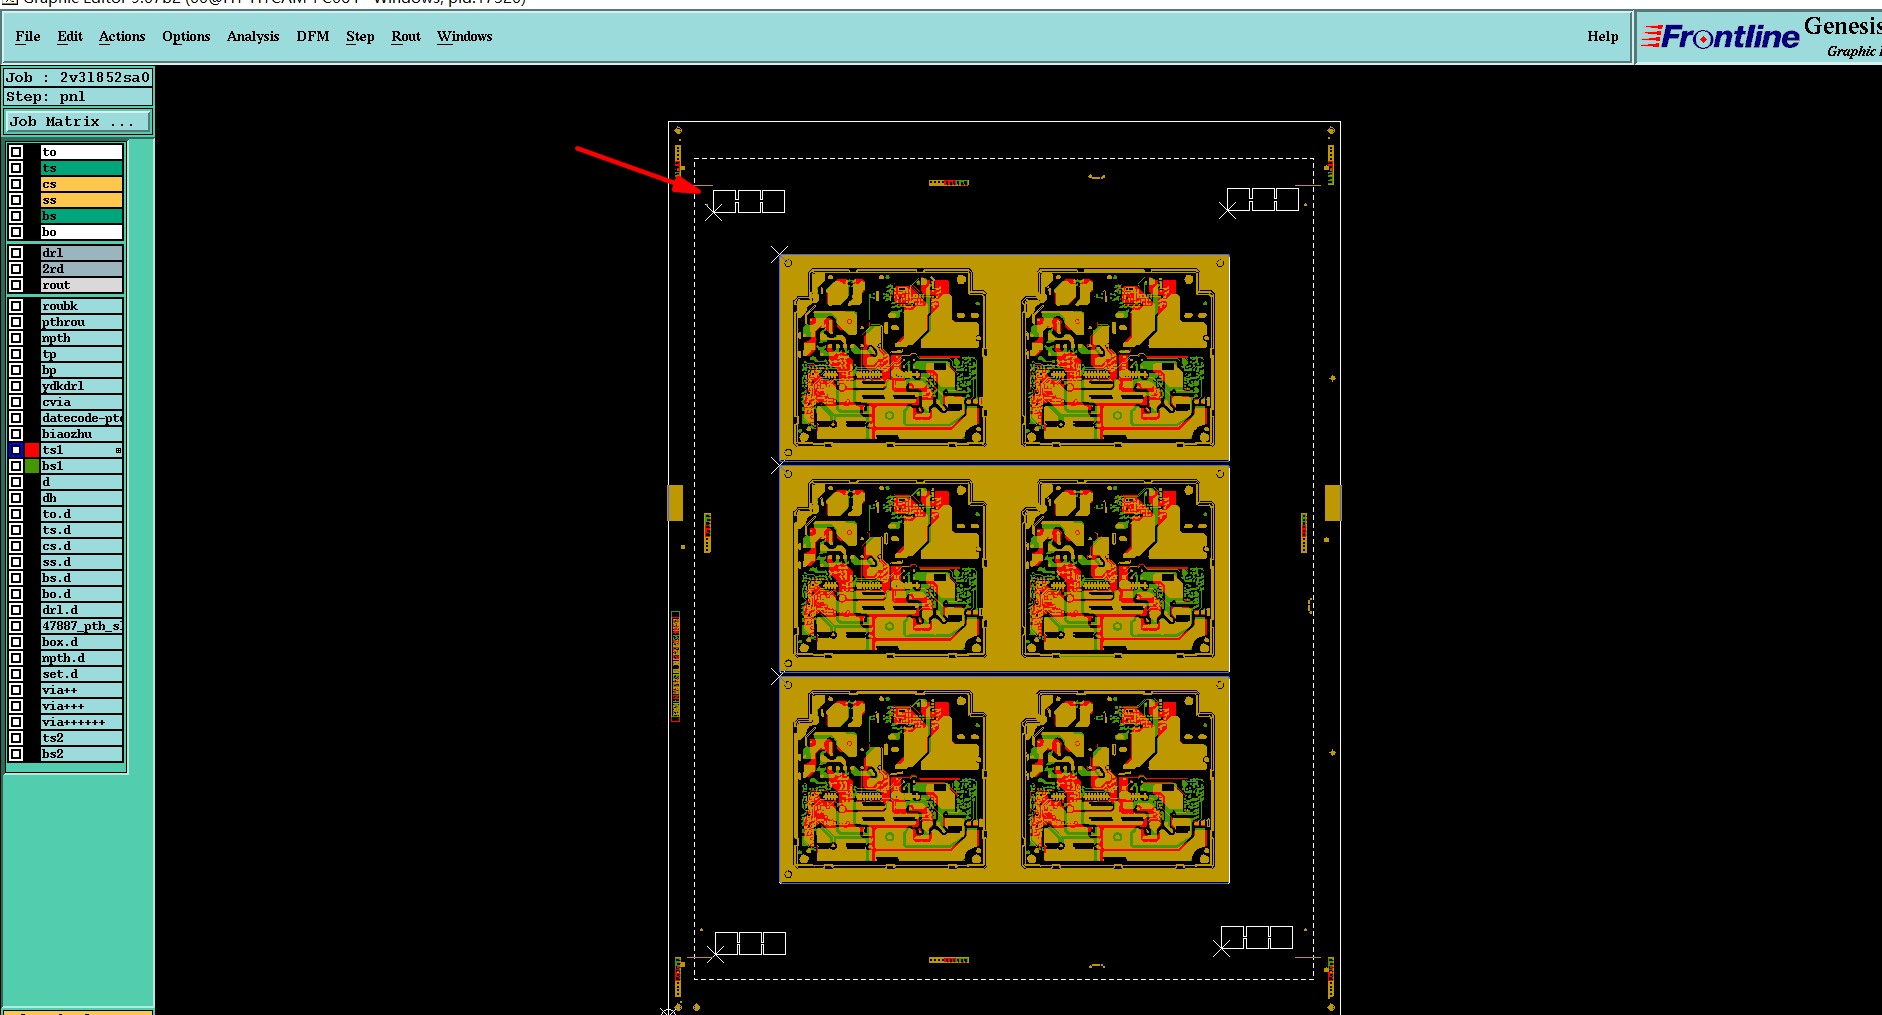1882x1015 pixels.
Task: Select the ts.d layer name
Action: pyautogui.click(x=81, y=530)
